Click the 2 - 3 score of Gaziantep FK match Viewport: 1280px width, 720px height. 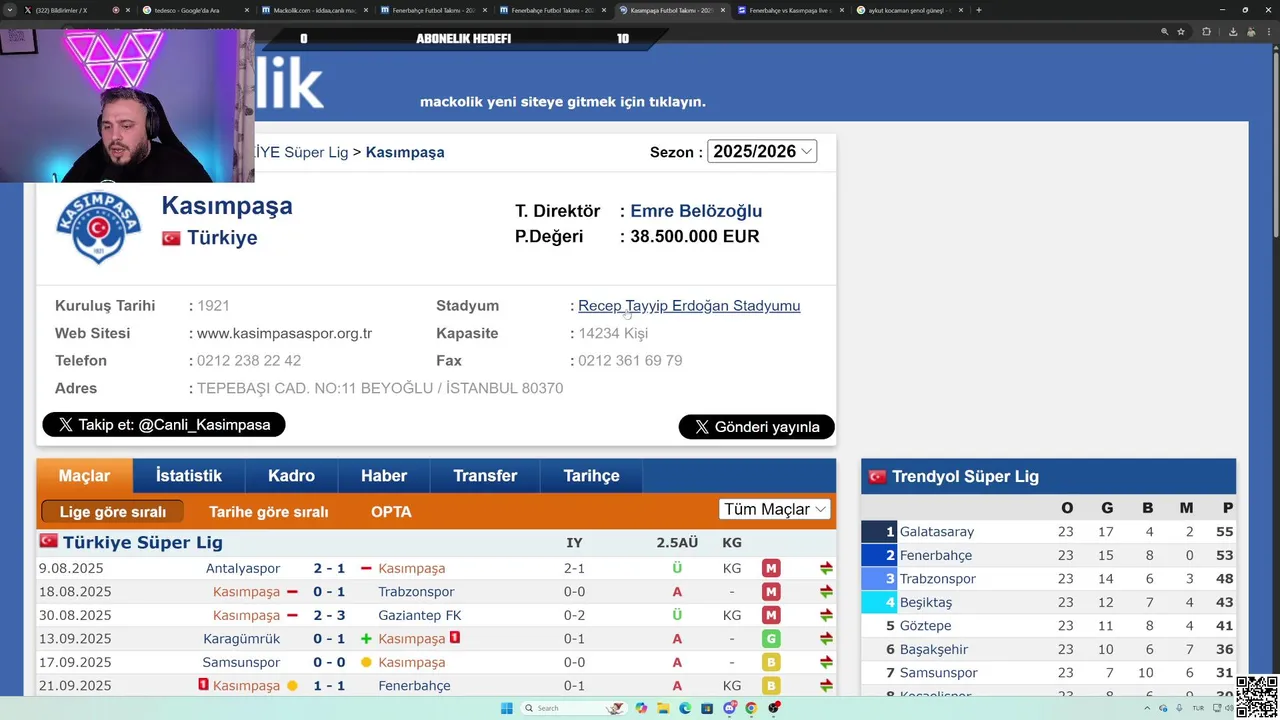tap(329, 615)
